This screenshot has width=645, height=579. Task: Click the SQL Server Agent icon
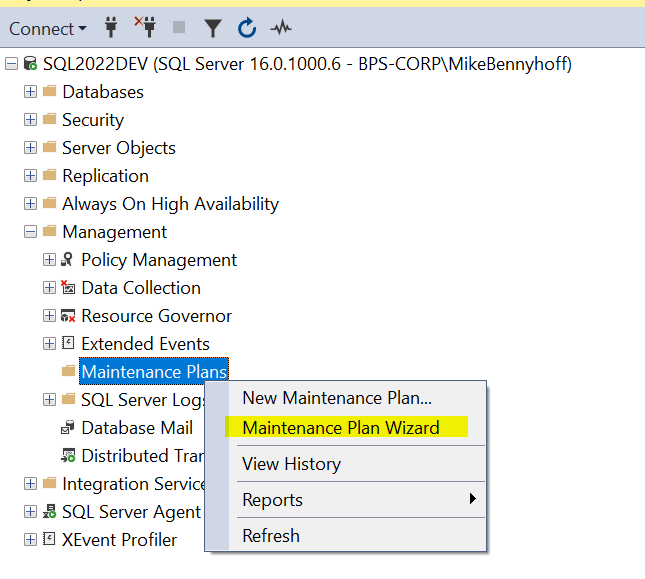pyautogui.click(x=49, y=511)
